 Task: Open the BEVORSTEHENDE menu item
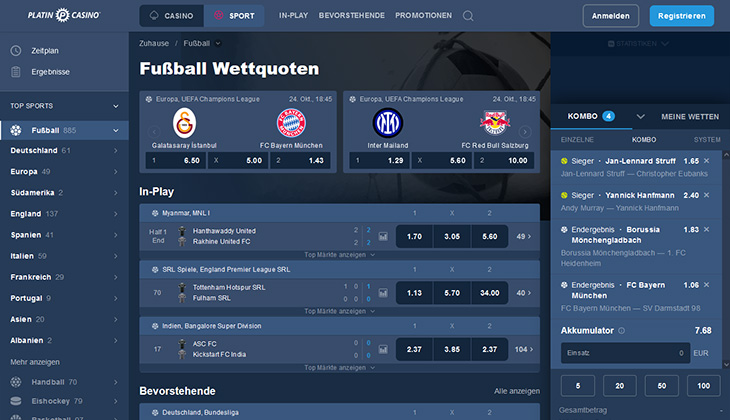[x=351, y=15]
